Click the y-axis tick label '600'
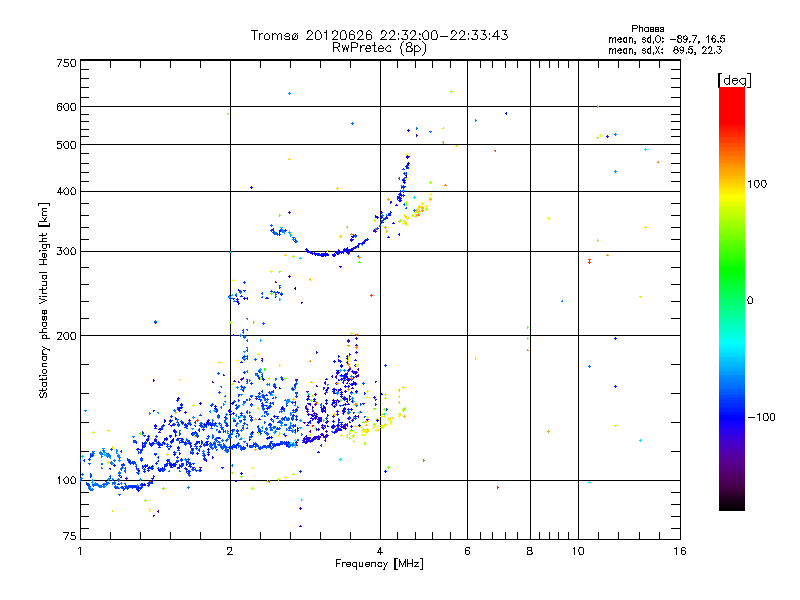Viewport: 800px width, 600px height. pyautogui.click(x=66, y=107)
